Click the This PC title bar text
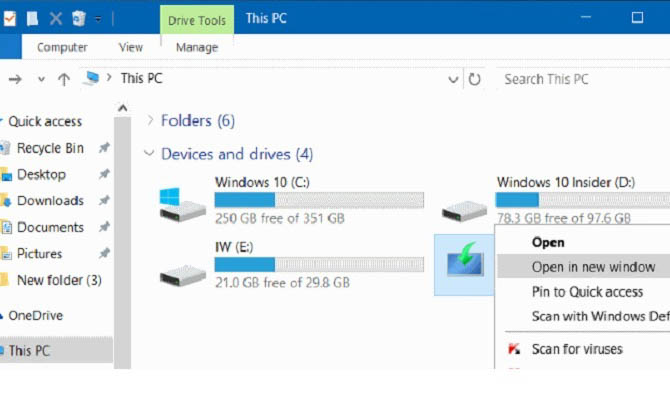The width and height of the screenshot is (670, 402). (x=266, y=18)
